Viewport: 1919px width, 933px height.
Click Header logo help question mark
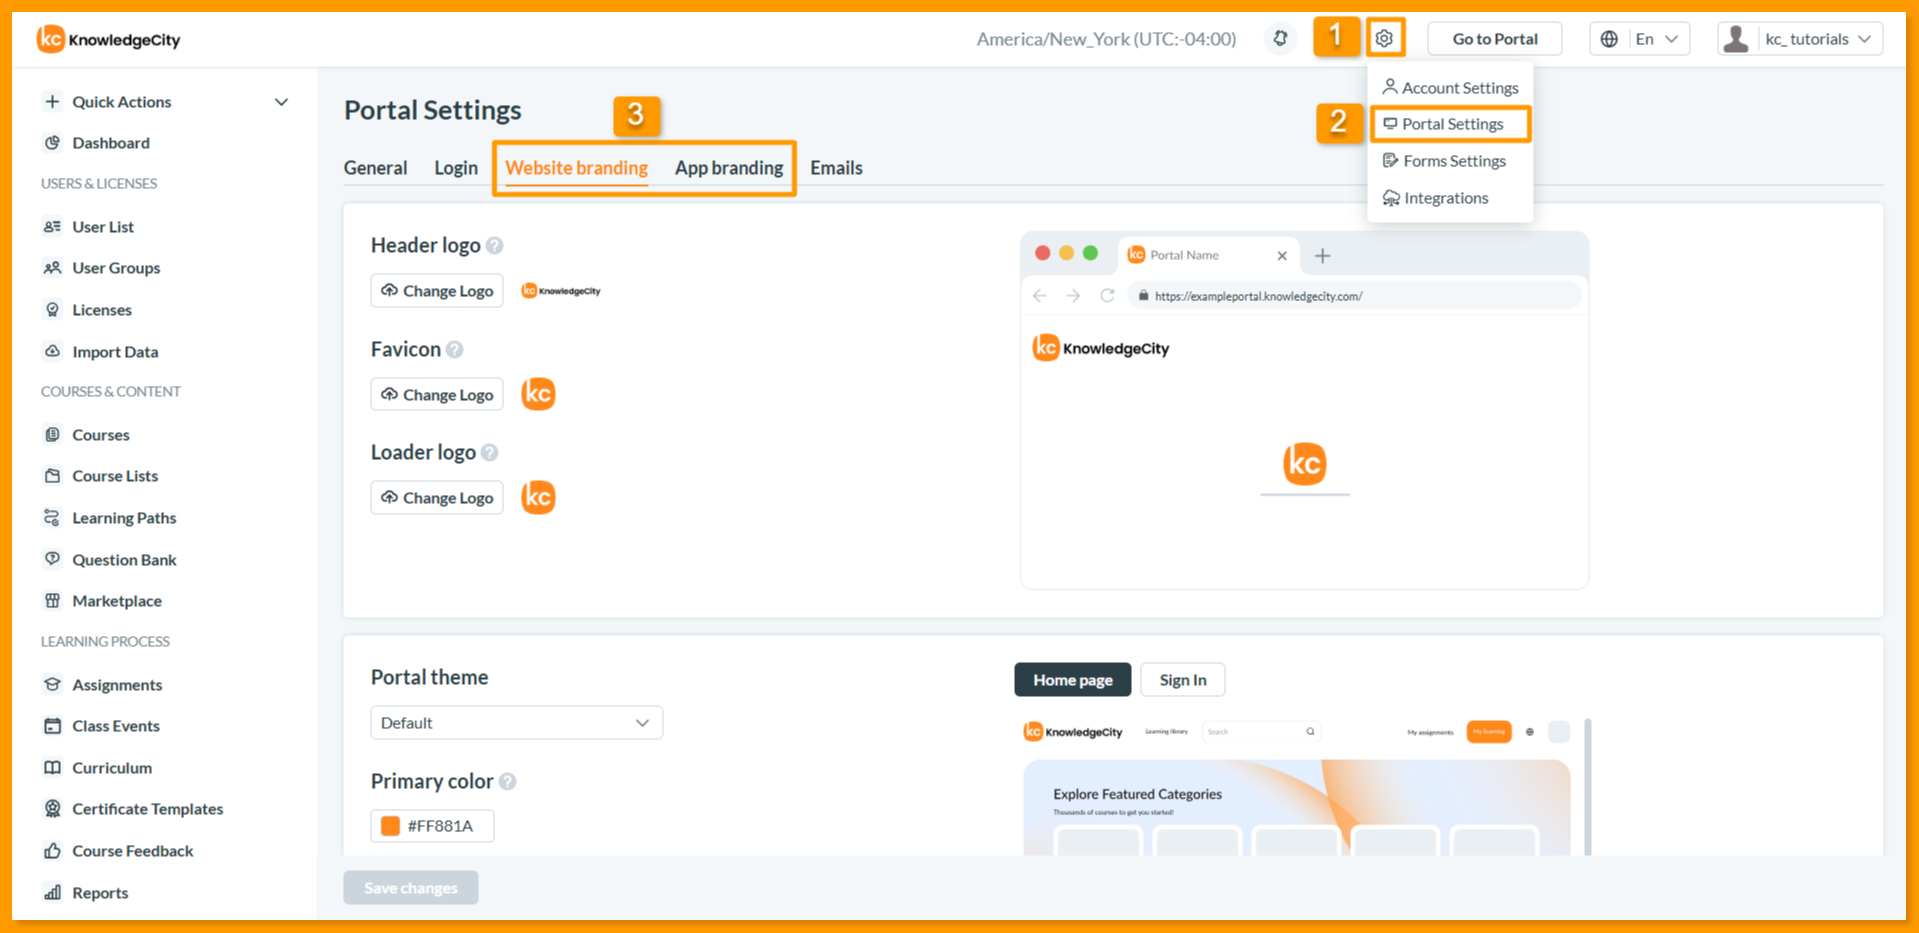pyautogui.click(x=494, y=246)
